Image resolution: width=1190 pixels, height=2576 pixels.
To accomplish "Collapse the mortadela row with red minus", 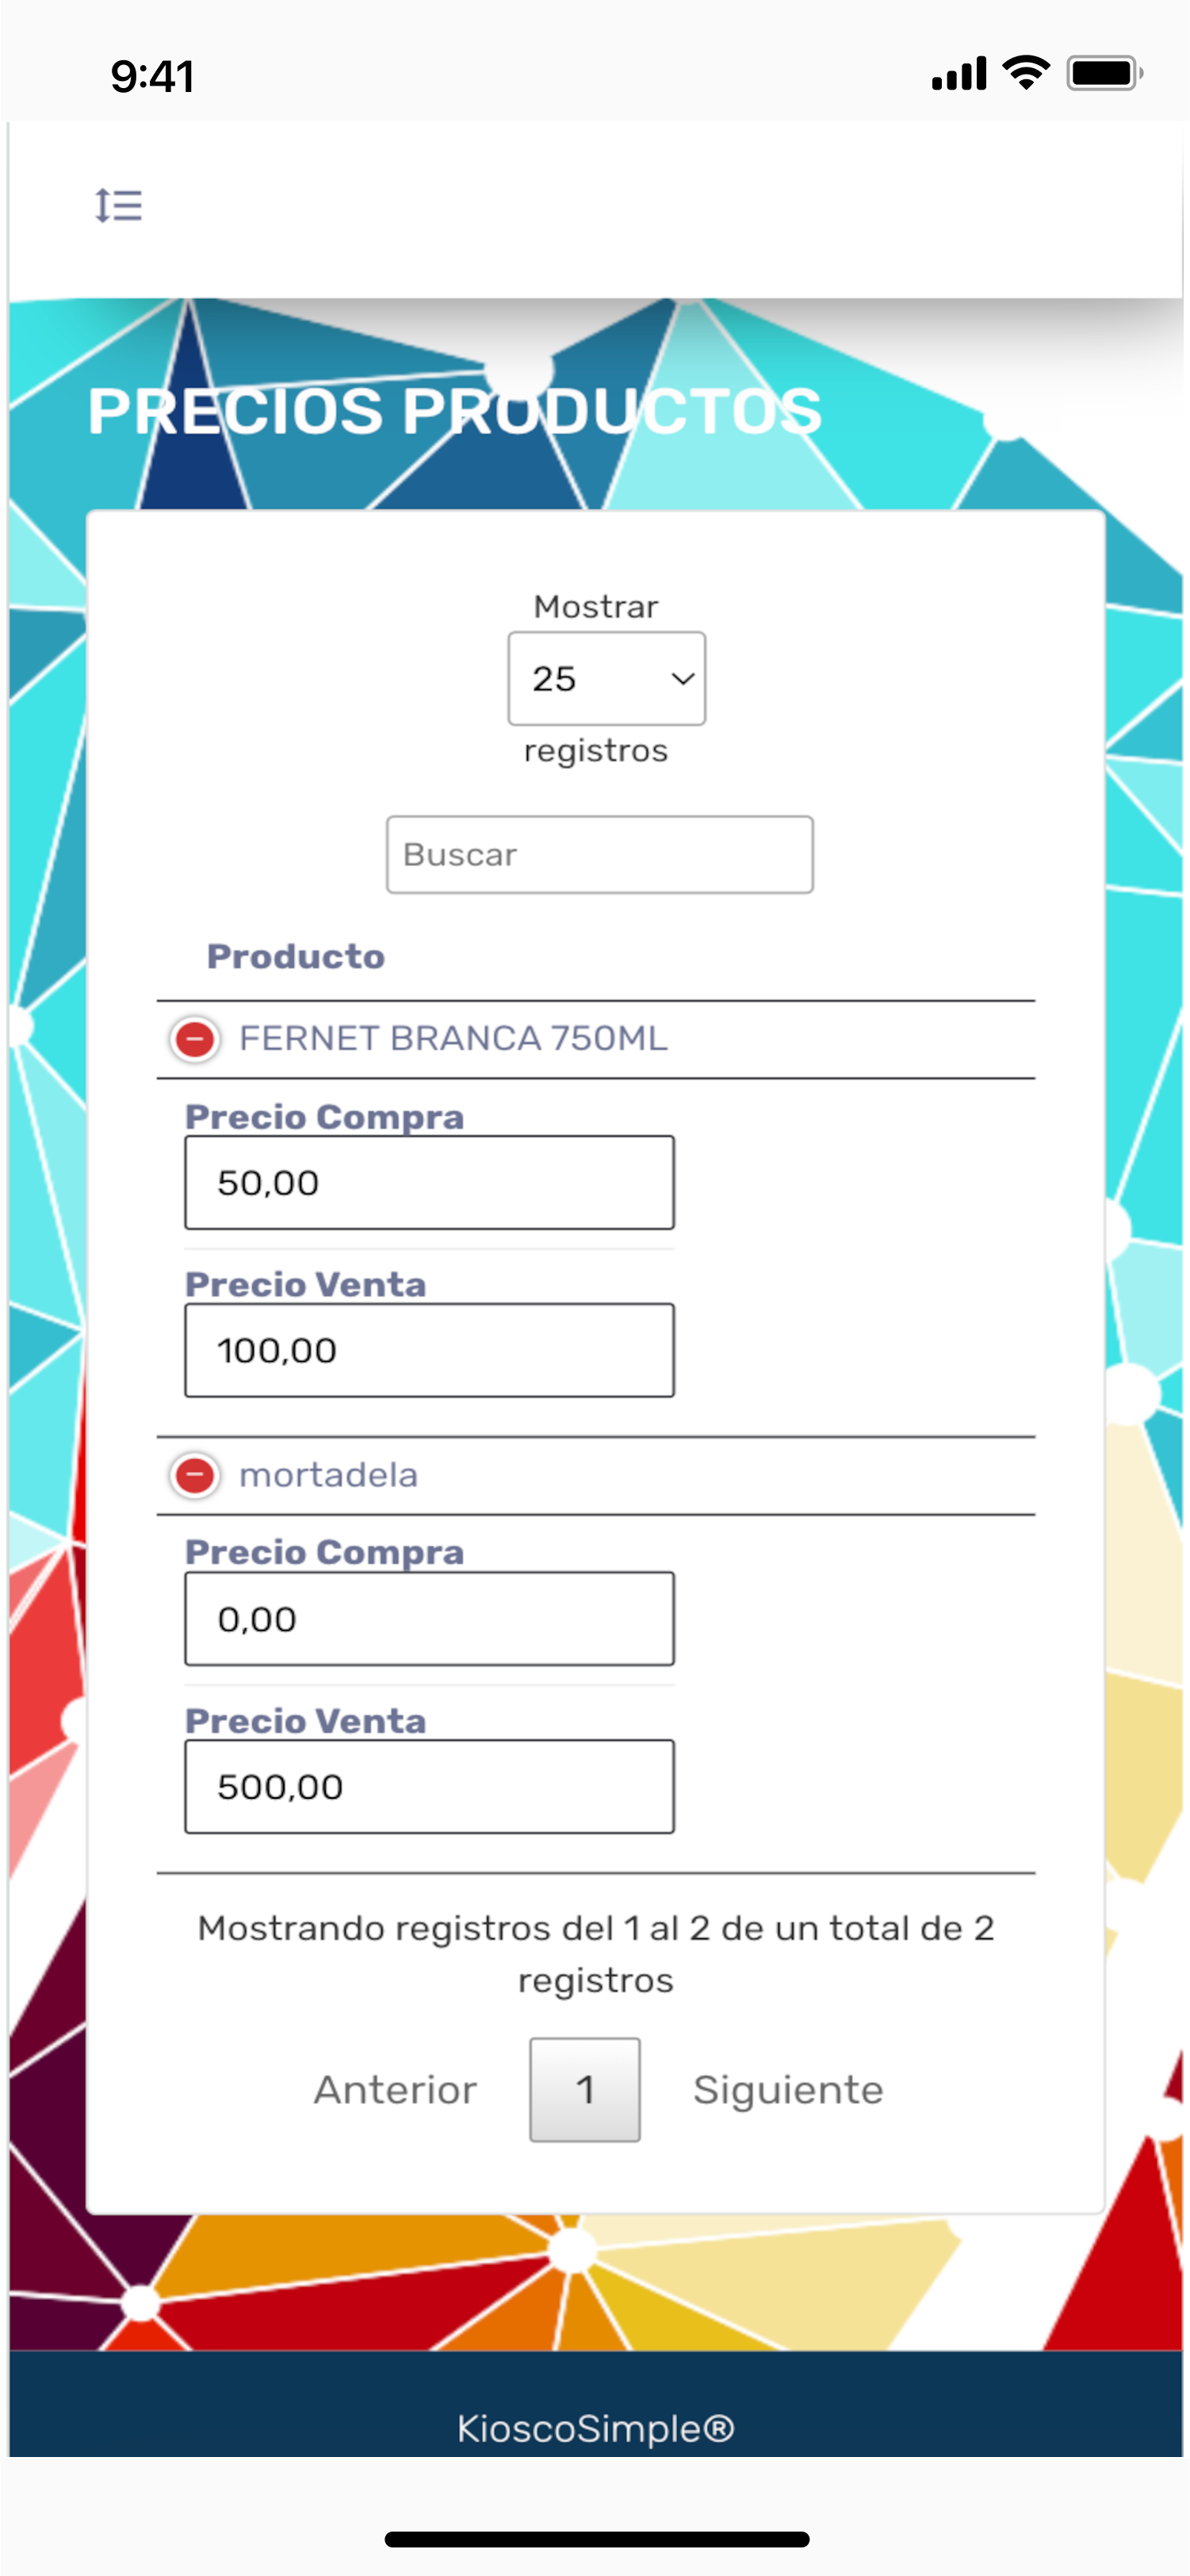I will [195, 1475].
